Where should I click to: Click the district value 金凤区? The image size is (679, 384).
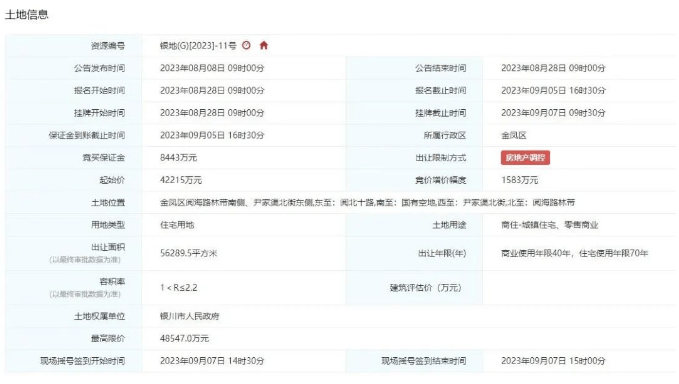point(514,136)
